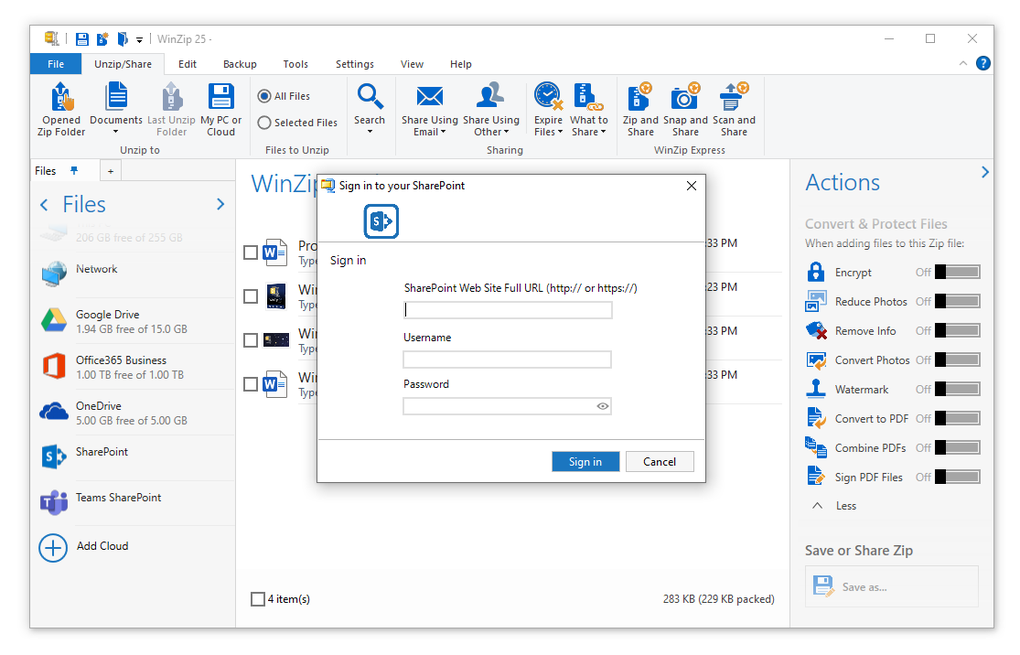Click the blue help question mark icon
Image resolution: width=1020 pixels, height=655 pixels.
[983, 64]
